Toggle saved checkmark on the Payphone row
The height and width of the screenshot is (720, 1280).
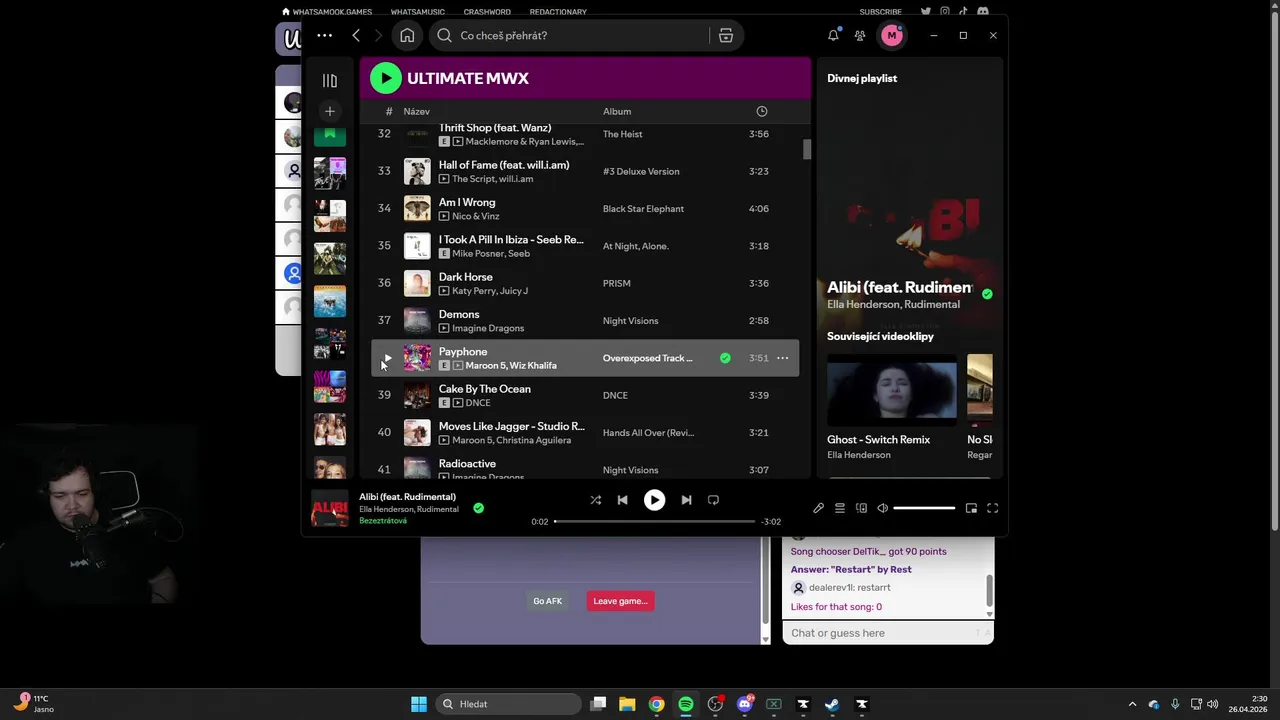click(725, 358)
